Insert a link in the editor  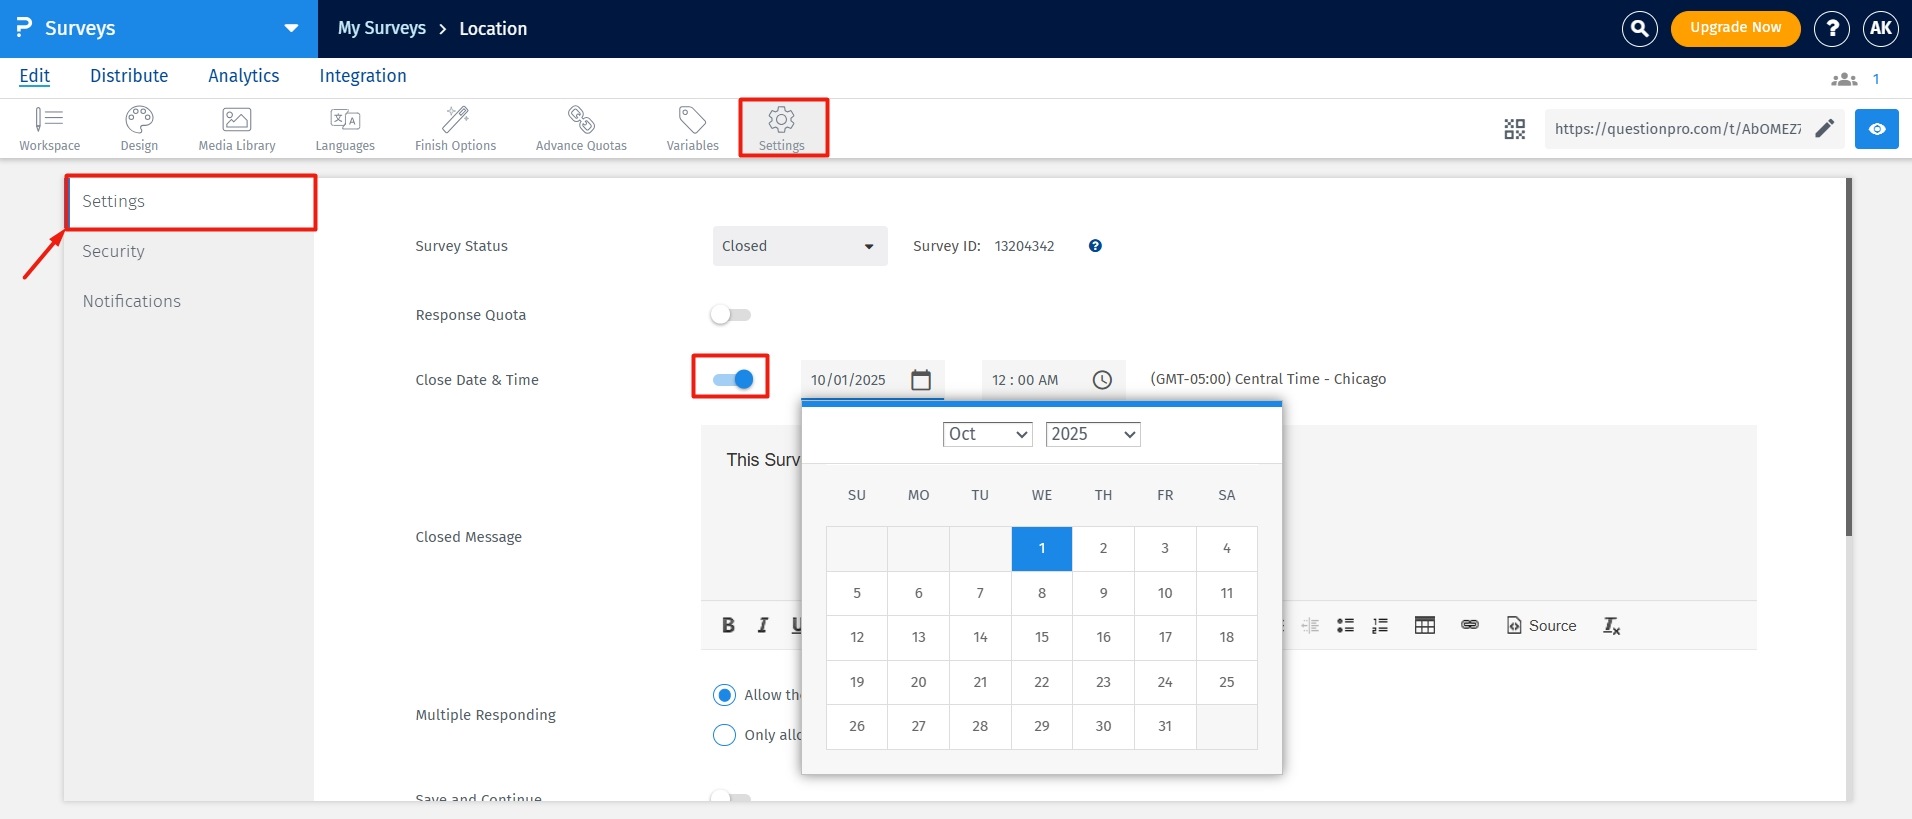click(1469, 625)
